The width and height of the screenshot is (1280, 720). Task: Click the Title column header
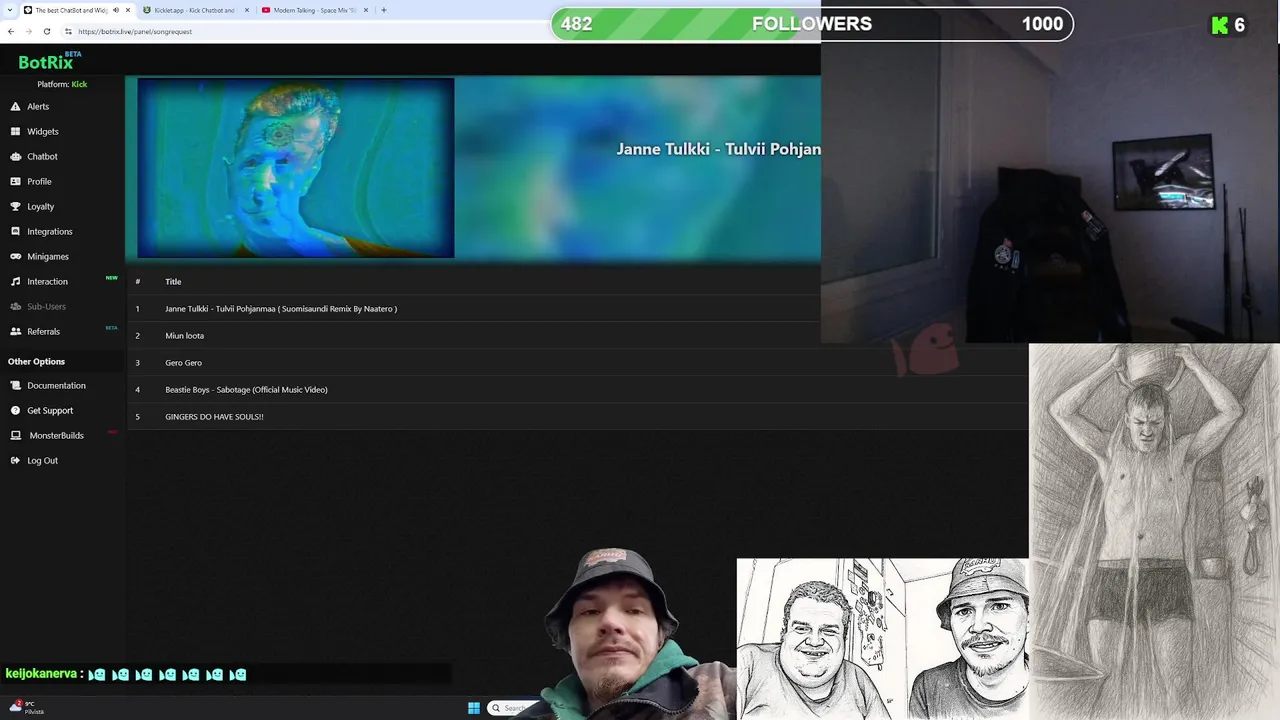173,281
